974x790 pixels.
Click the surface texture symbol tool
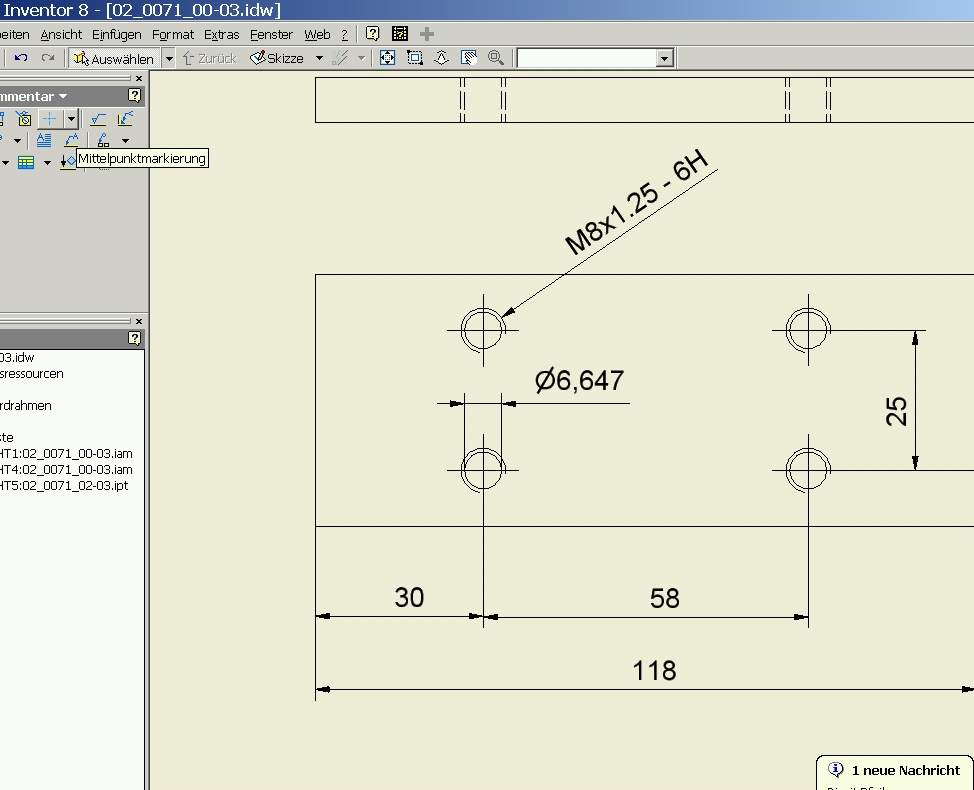click(x=98, y=119)
